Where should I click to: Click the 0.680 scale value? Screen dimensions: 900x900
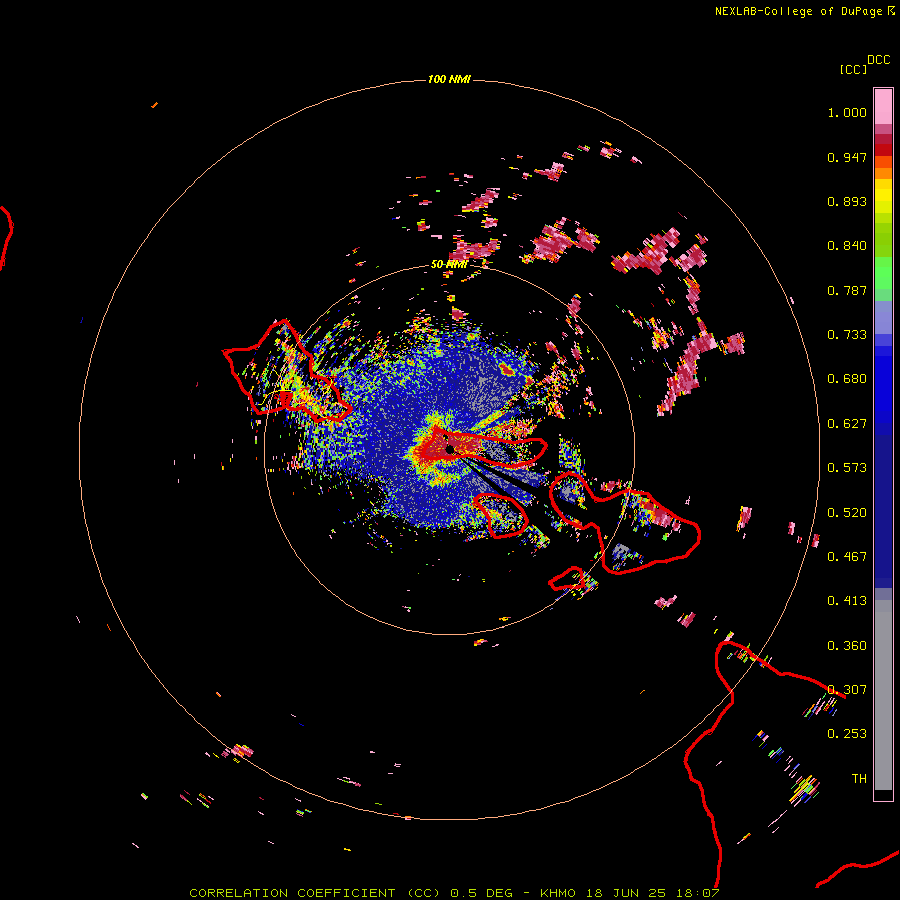tap(847, 379)
